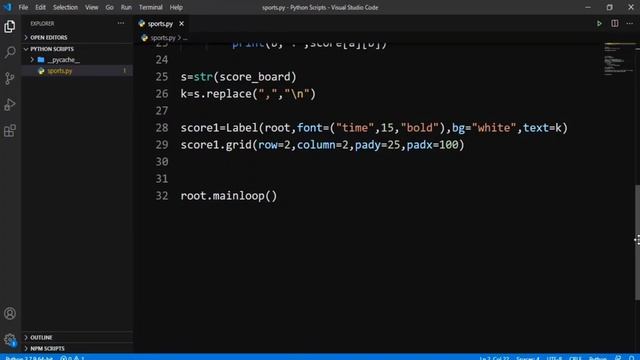Open the Source Control view
The height and width of the screenshot is (360, 640).
[x=10, y=78]
